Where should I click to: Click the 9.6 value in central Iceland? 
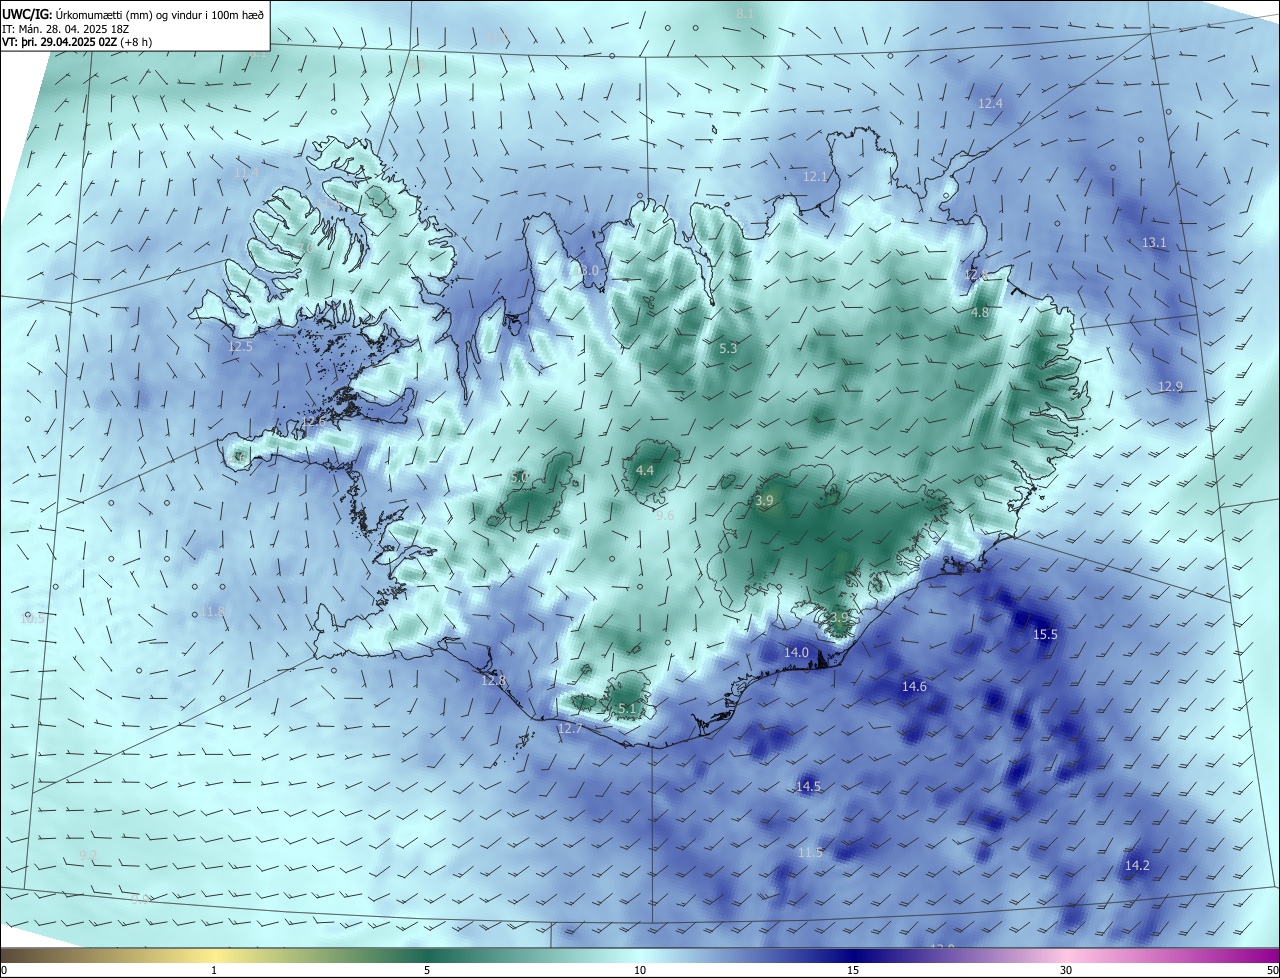pos(665,516)
